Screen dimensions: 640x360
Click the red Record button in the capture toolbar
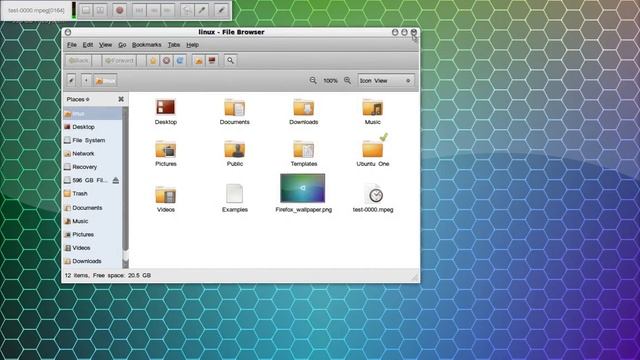tap(120, 10)
